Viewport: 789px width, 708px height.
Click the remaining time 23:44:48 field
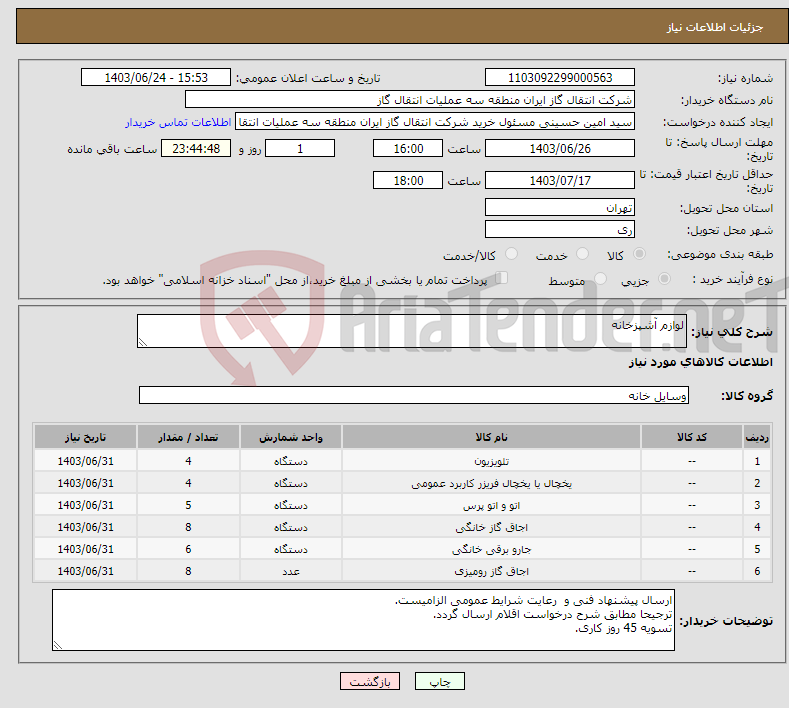click(x=196, y=148)
